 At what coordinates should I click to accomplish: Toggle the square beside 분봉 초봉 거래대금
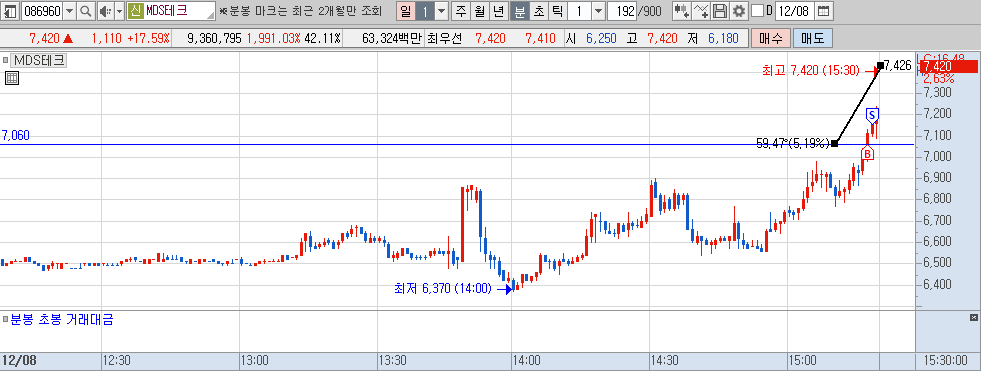(5, 320)
